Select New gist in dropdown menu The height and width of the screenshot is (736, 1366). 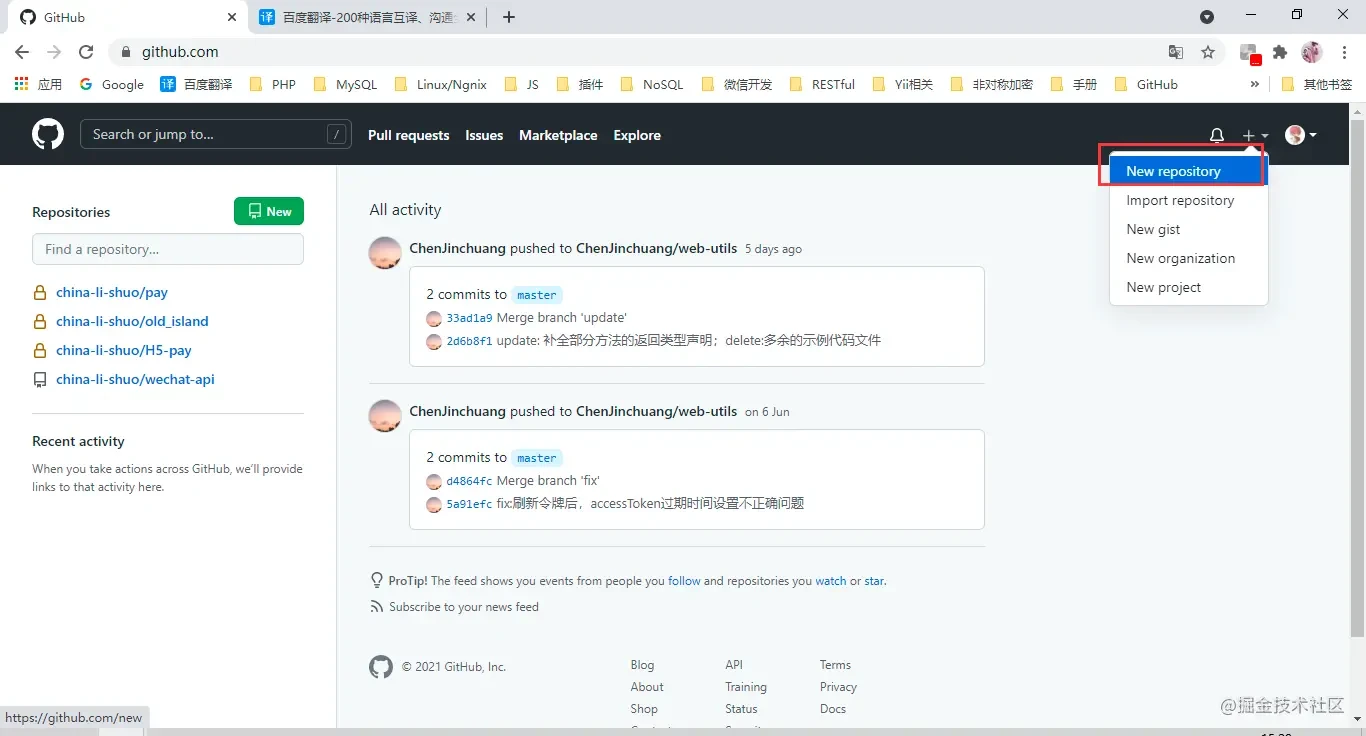[1153, 229]
